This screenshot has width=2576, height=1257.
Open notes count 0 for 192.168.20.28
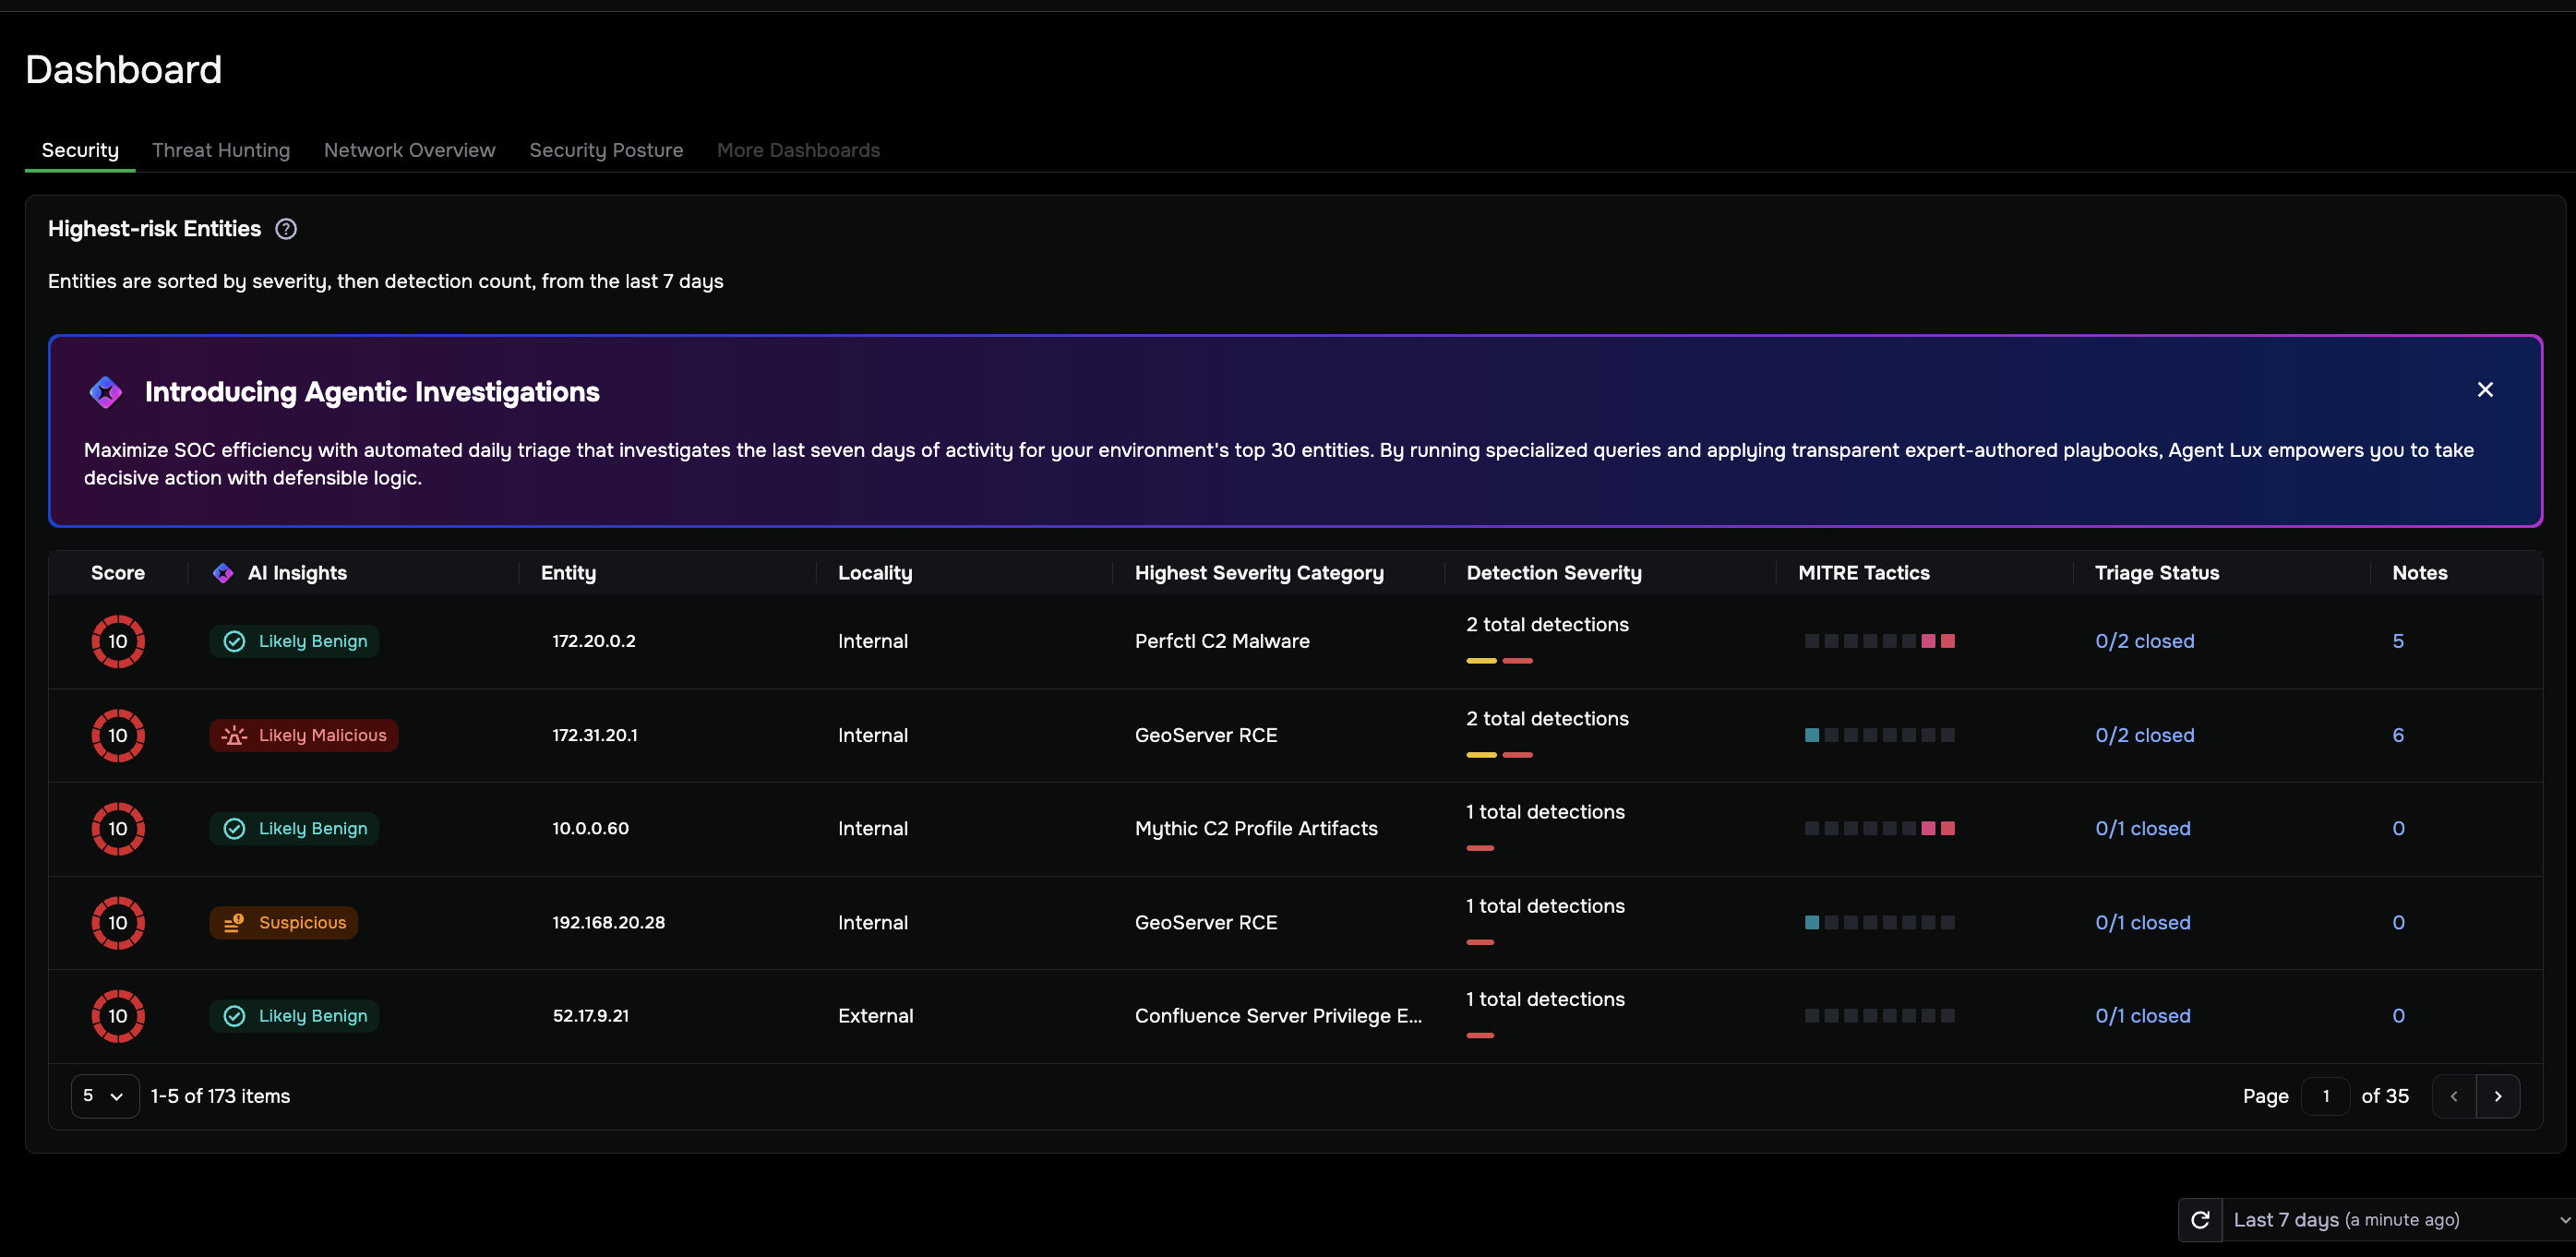click(x=2398, y=922)
